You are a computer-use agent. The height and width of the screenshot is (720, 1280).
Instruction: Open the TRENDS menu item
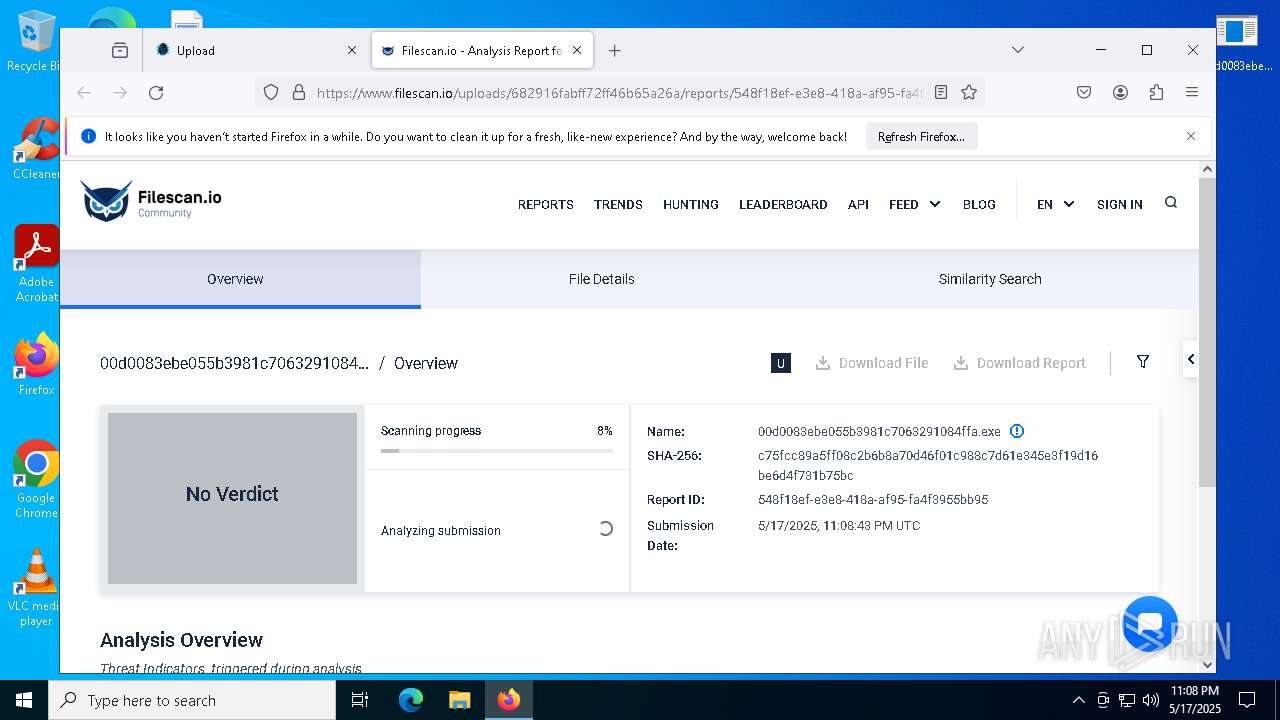(618, 204)
